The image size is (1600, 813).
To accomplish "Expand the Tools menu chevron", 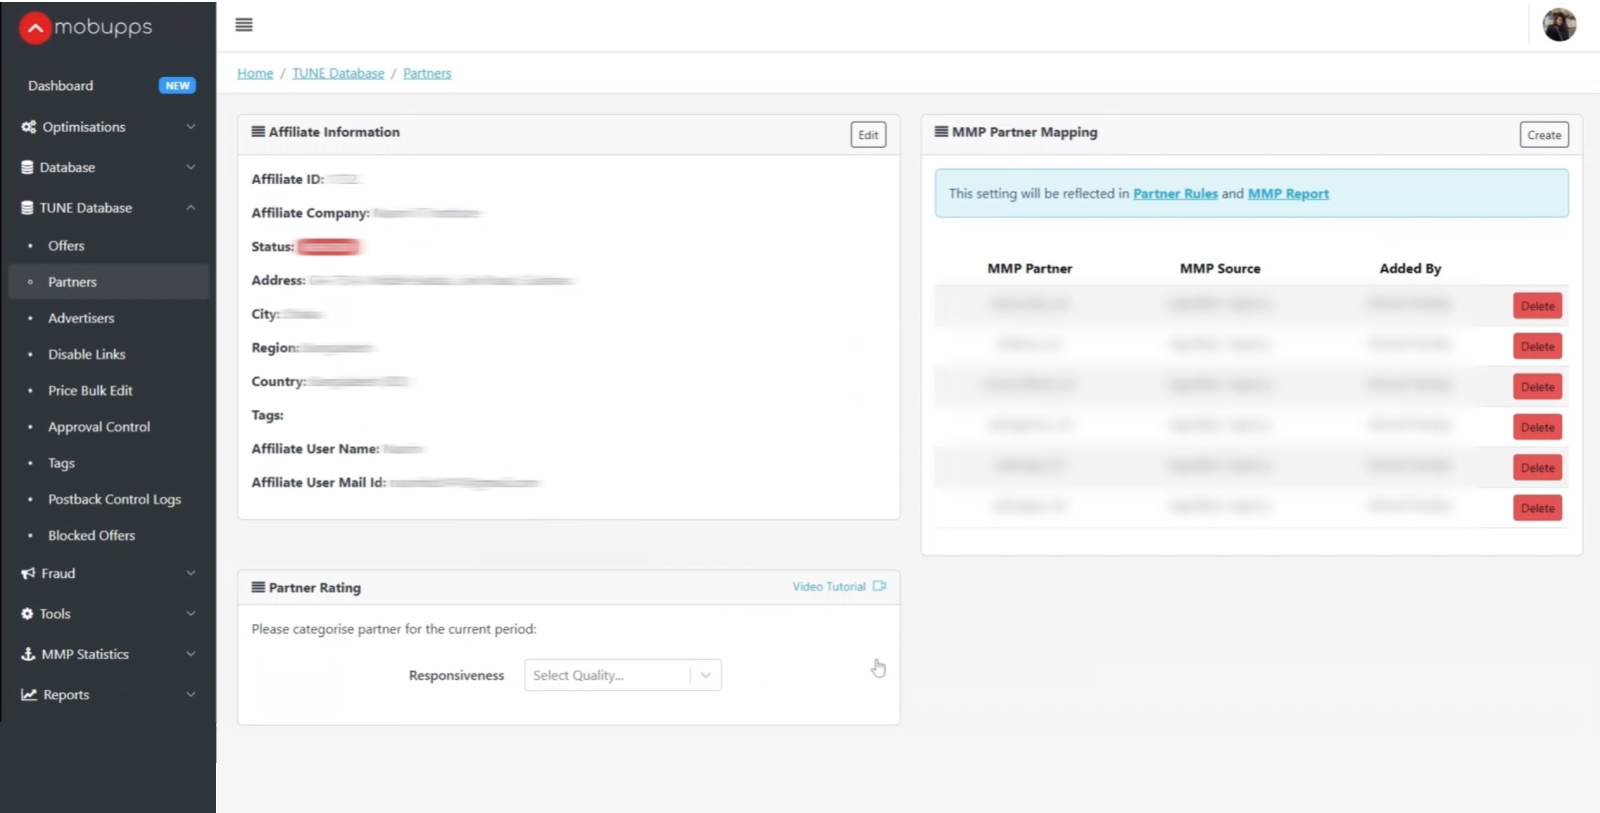I will tap(191, 614).
